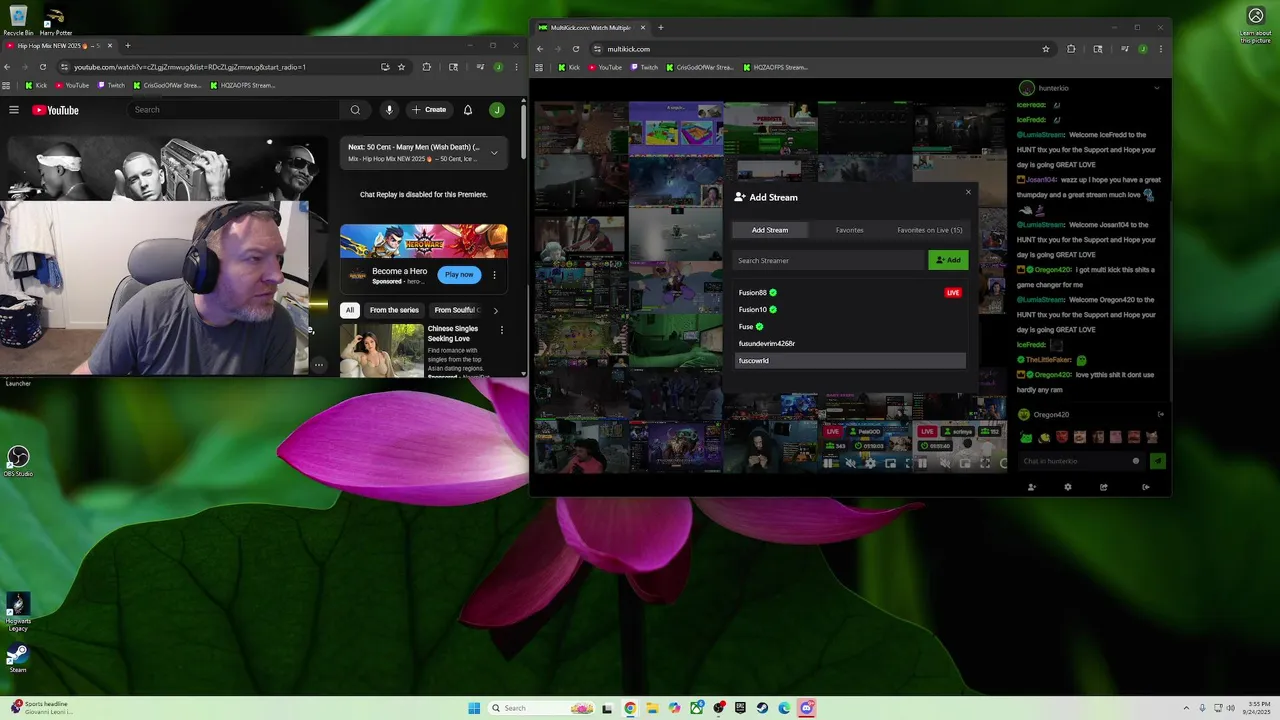The width and height of the screenshot is (1280, 720).
Task: Click the YouTube search magnifier button
Action: 355,110
